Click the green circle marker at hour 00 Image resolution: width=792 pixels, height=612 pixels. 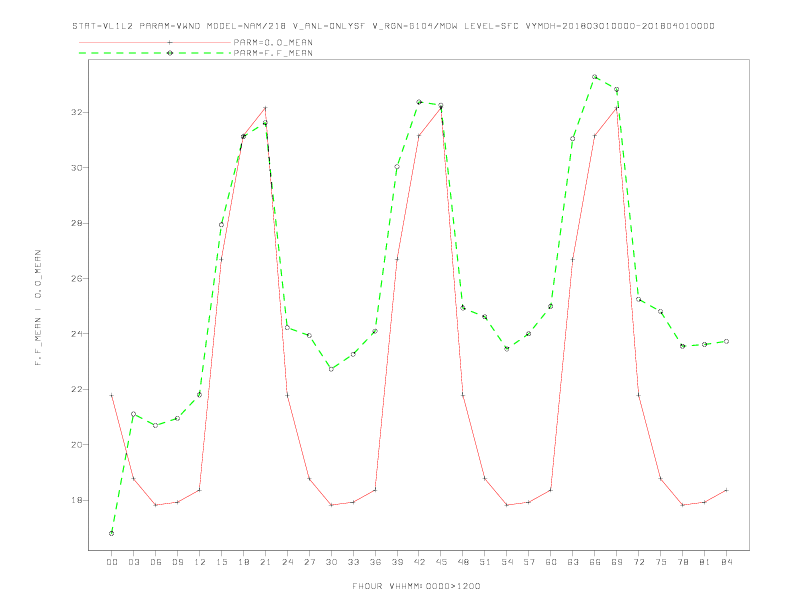(x=112, y=533)
